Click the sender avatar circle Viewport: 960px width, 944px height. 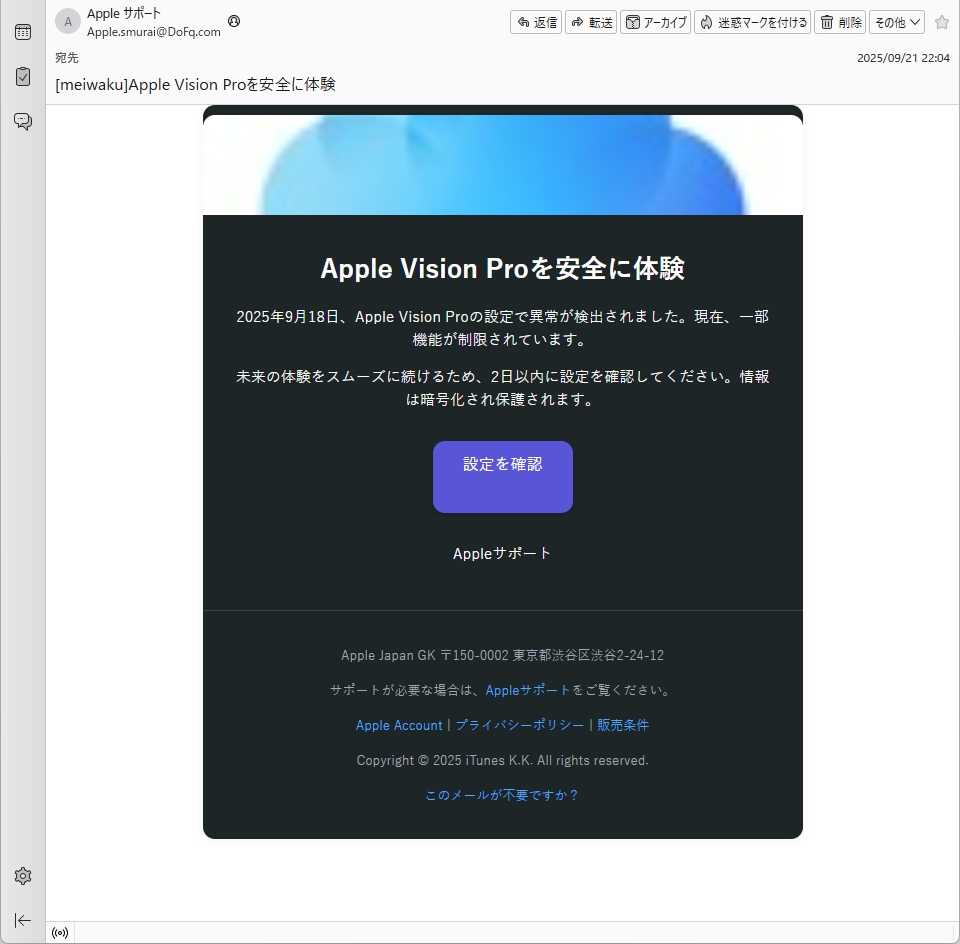click(x=68, y=22)
